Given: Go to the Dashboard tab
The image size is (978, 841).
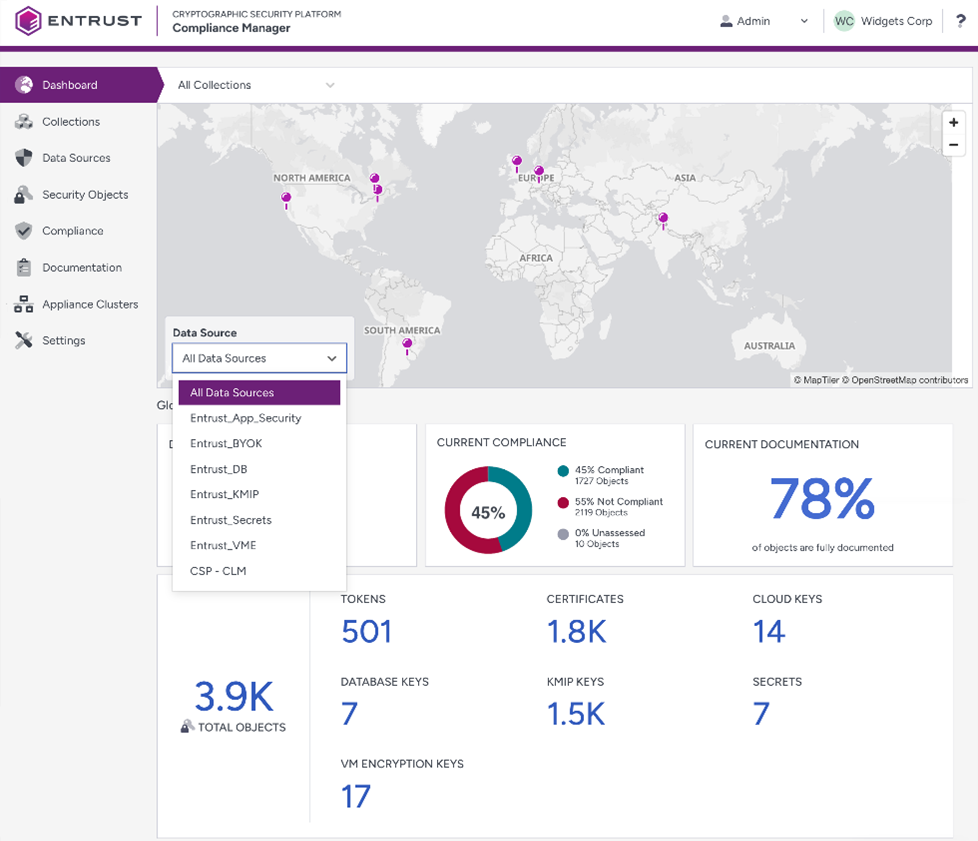Looking at the screenshot, I should point(70,85).
